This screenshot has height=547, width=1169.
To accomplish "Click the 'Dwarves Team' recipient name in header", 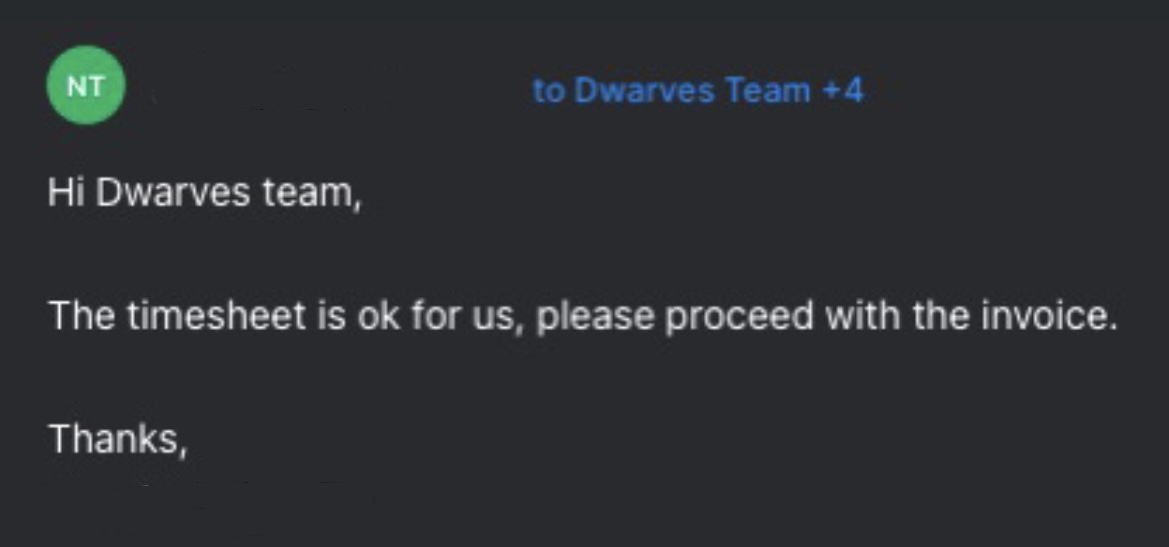I will (x=693, y=92).
